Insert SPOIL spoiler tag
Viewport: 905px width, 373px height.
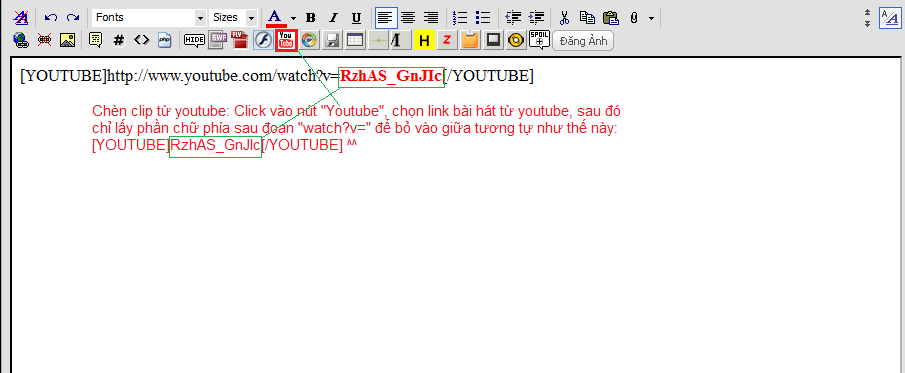(x=539, y=40)
